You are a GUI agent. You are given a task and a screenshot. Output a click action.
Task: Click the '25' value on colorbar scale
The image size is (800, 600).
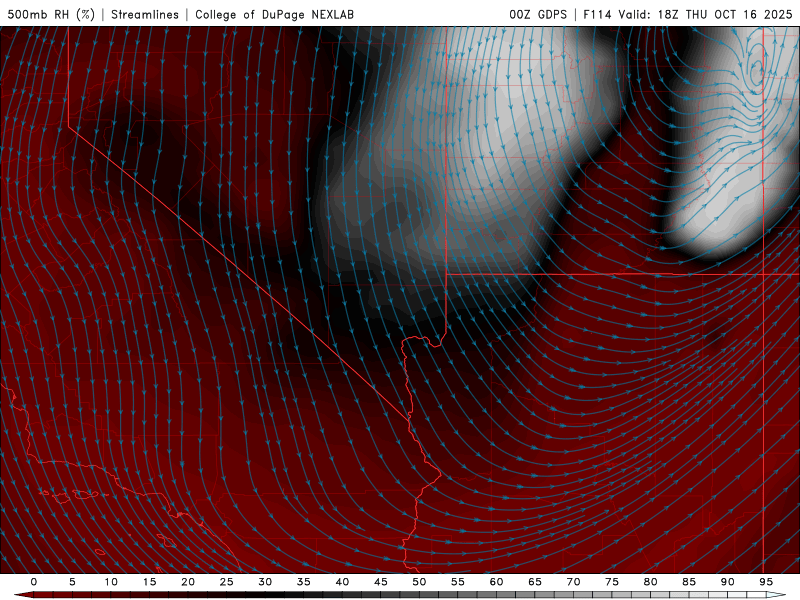pyautogui.click(x=227, y=582)
